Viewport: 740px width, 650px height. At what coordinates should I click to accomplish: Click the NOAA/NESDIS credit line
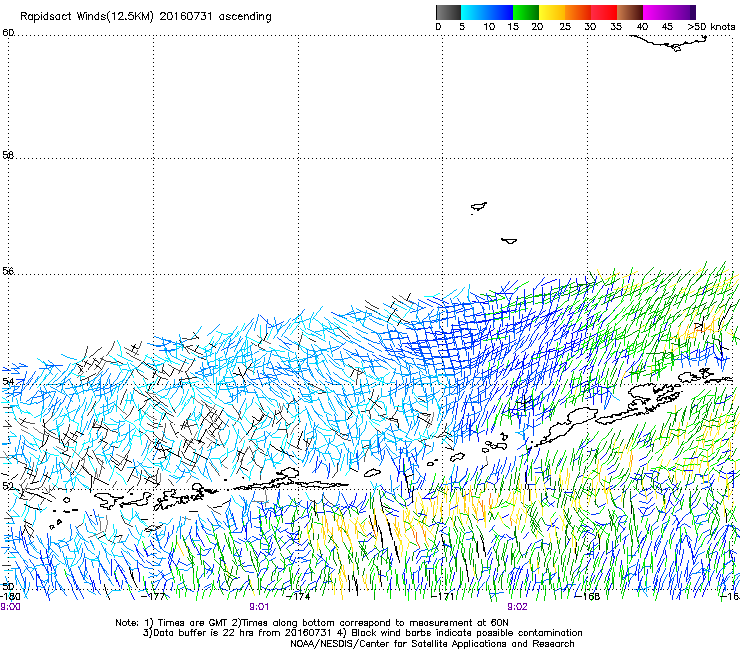coord(432,643)
